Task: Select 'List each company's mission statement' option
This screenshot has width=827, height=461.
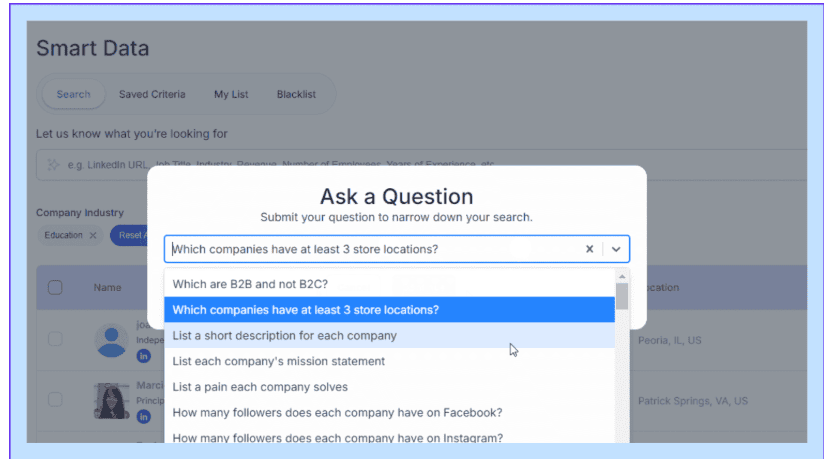Action: tap(389, 361)
